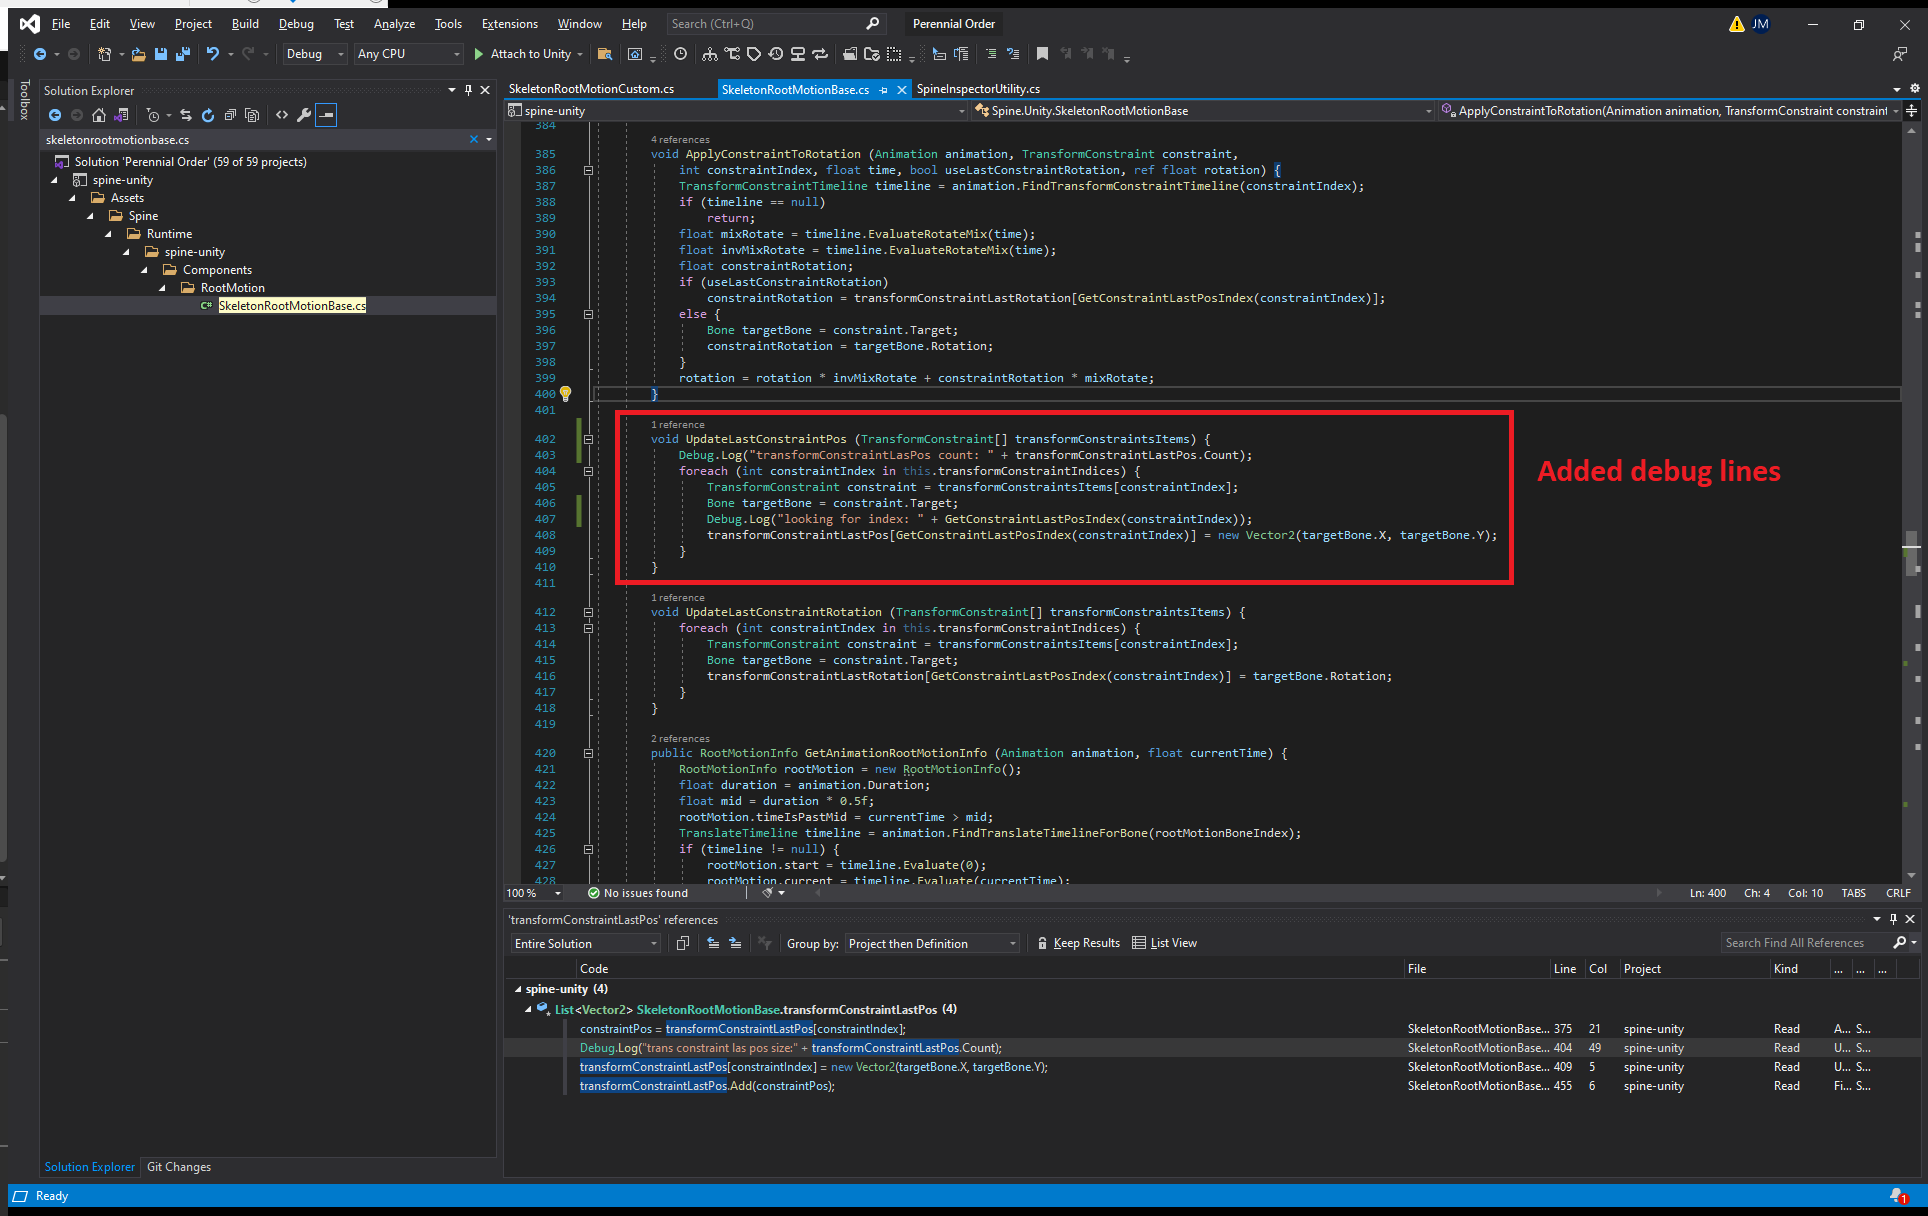Click the Refresh icon in Solution Explorer
This screenshot has height=1216, width=1928.
pyautogui.click(x=208, y=115)
